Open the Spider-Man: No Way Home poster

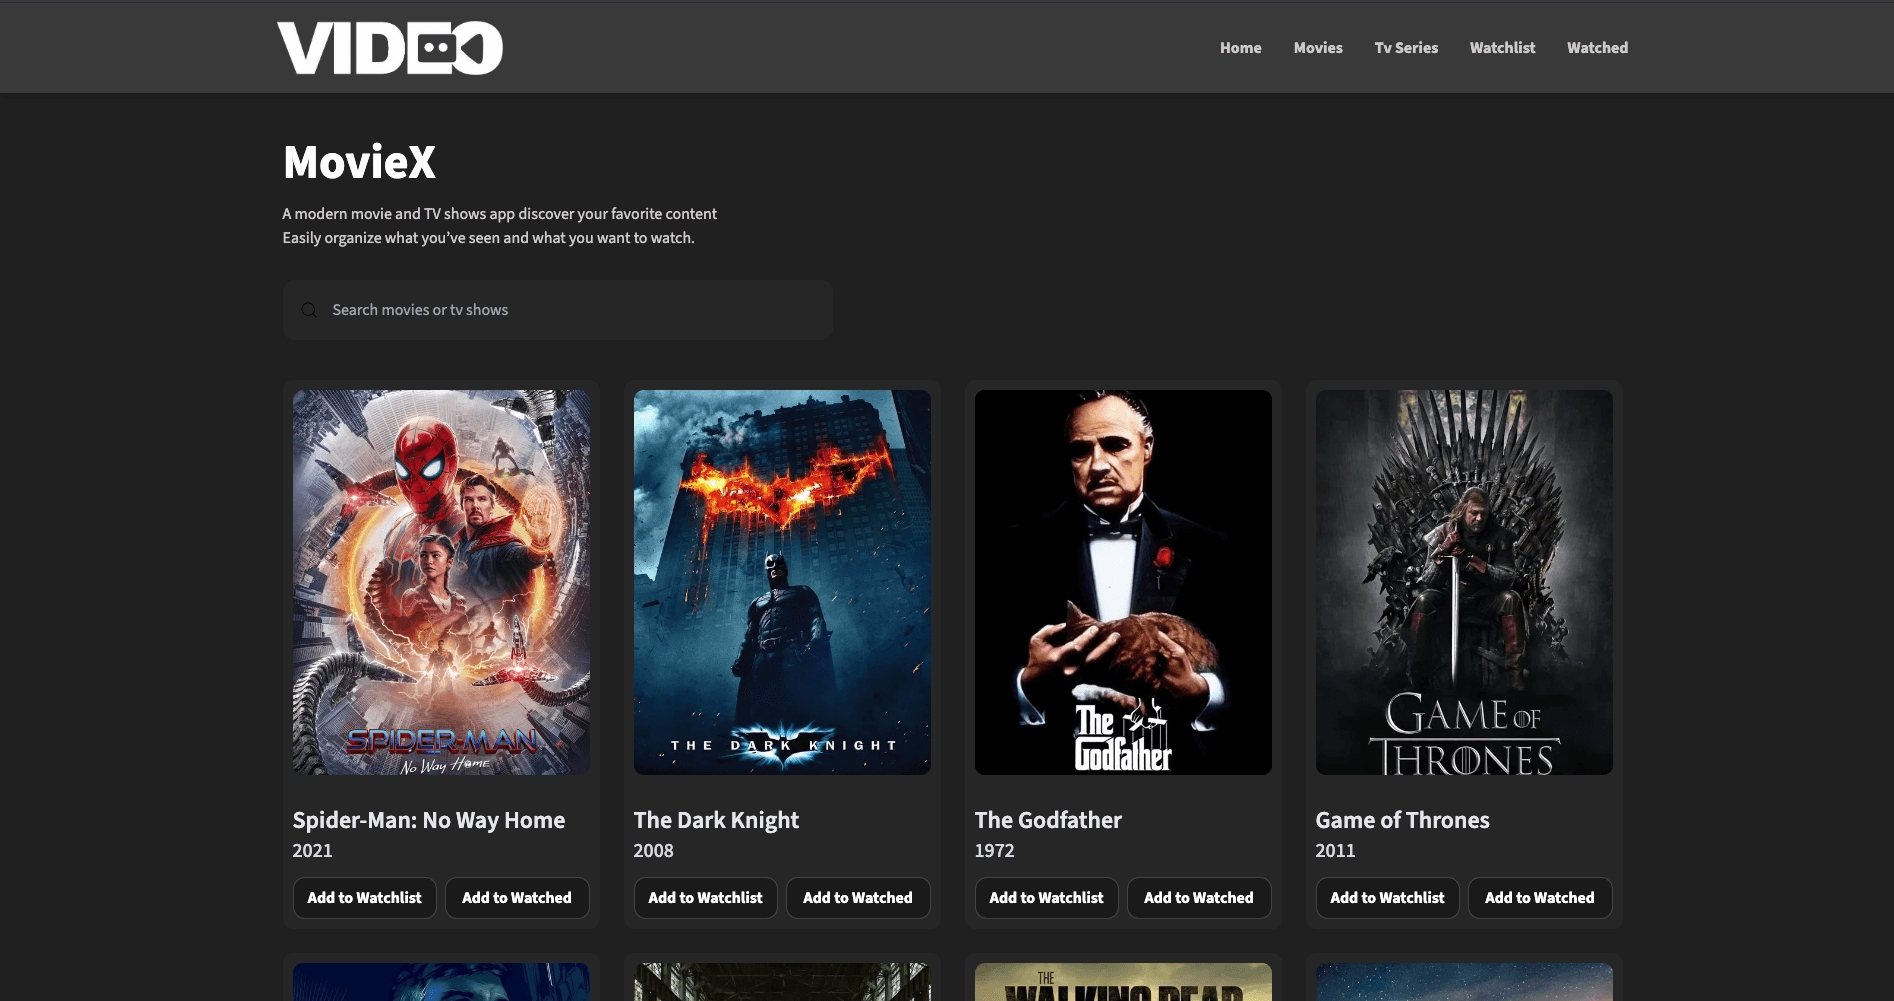tap(441, 582)
